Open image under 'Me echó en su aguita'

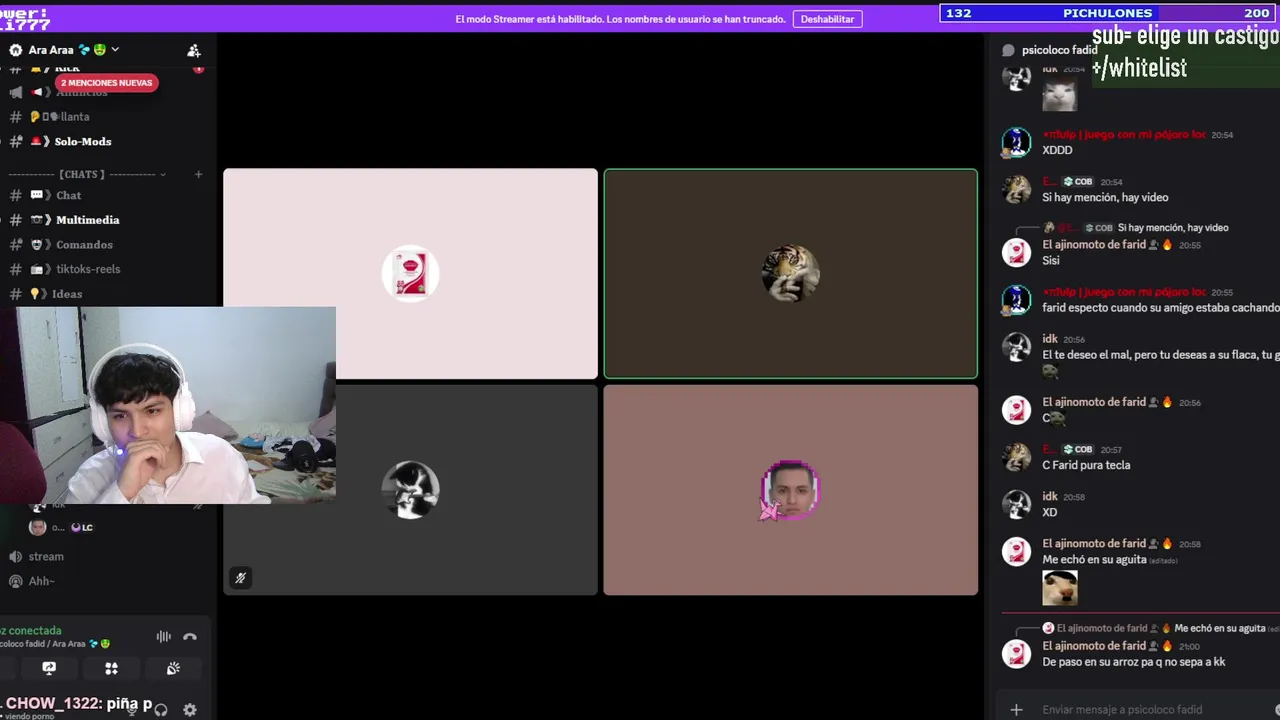(1060, 588)
